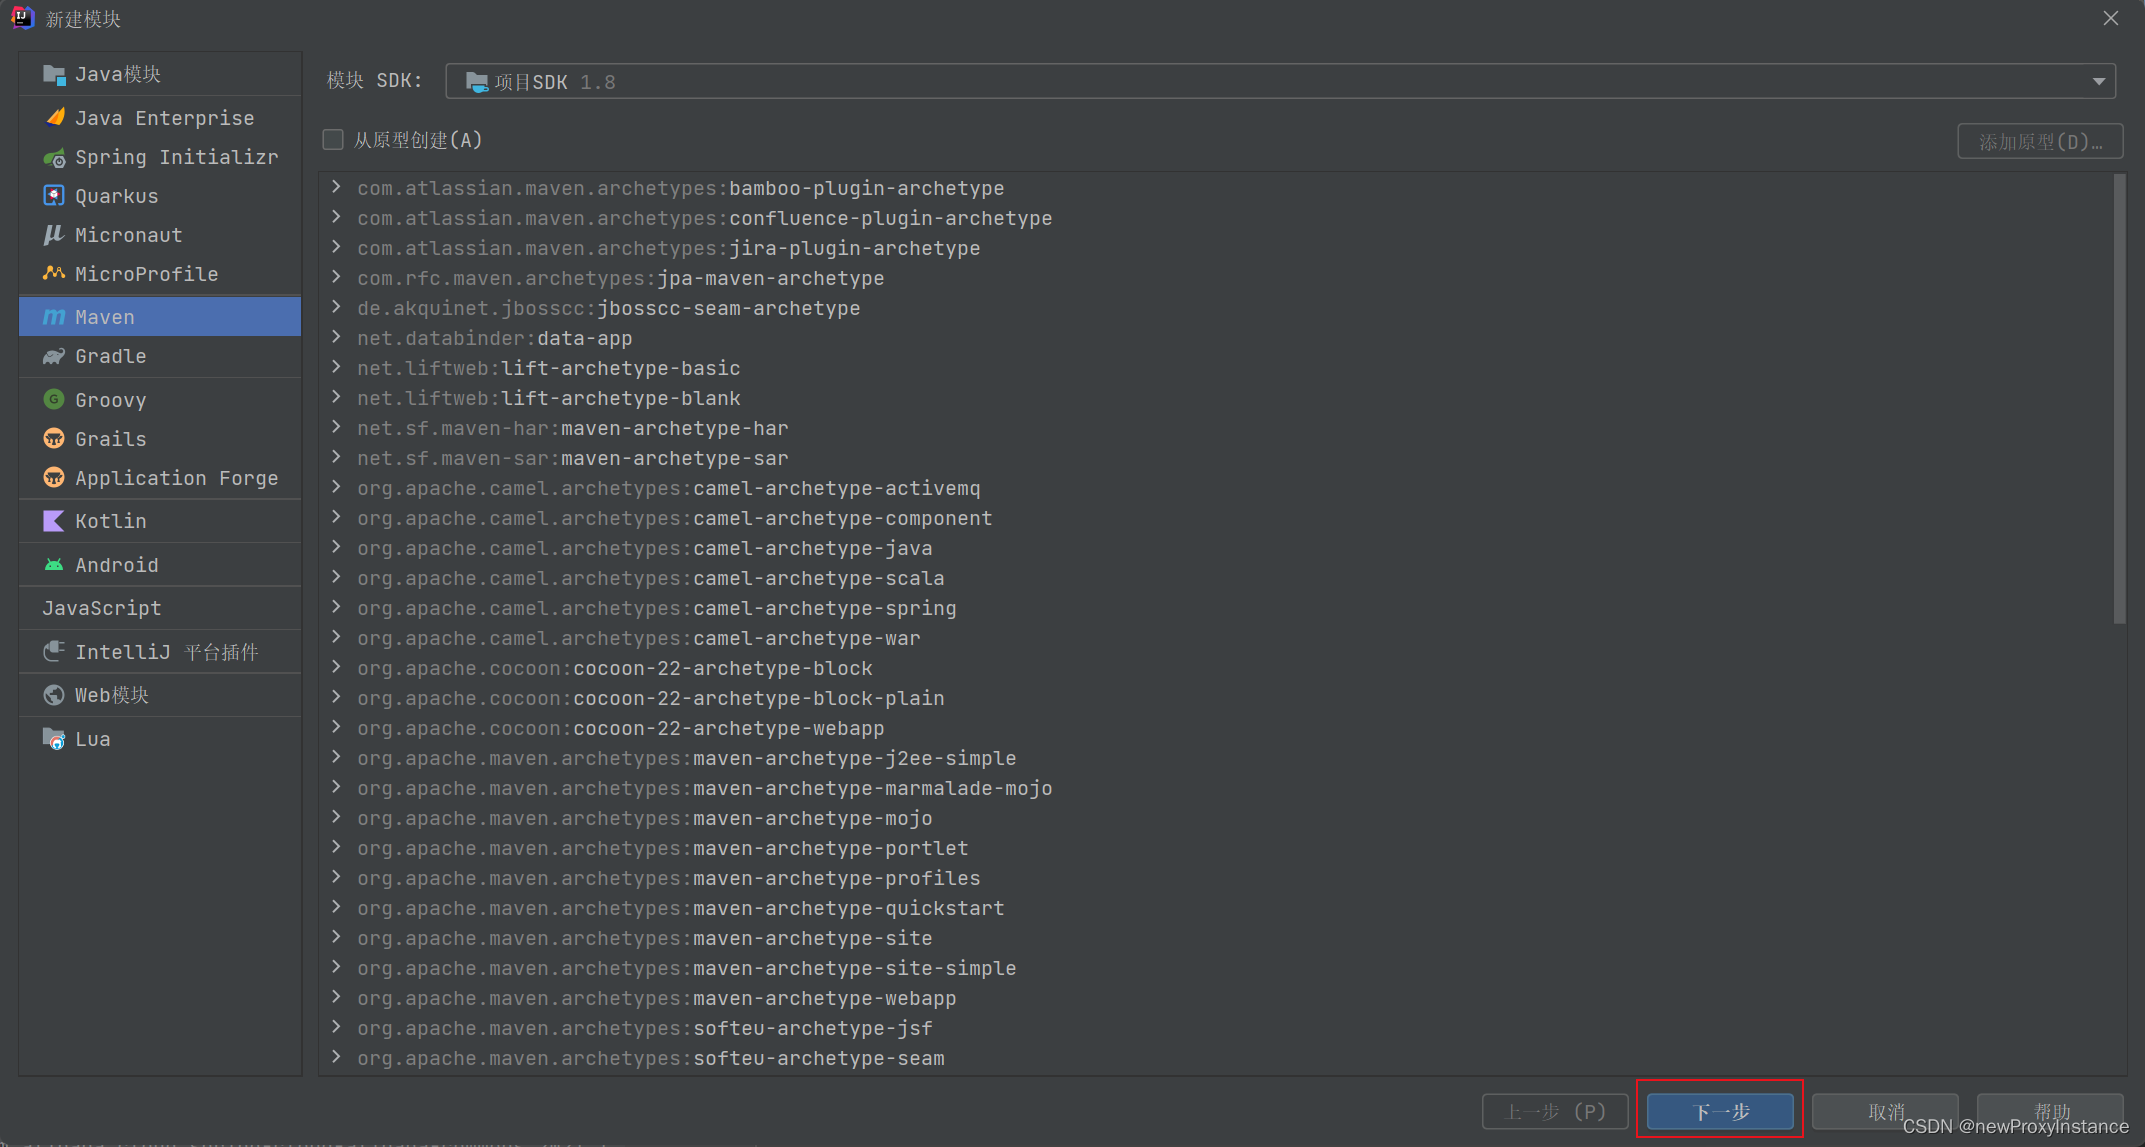Select maven-archetype-site-simple archetype
The image size is (2145, 1147).
tap(687, 968)
